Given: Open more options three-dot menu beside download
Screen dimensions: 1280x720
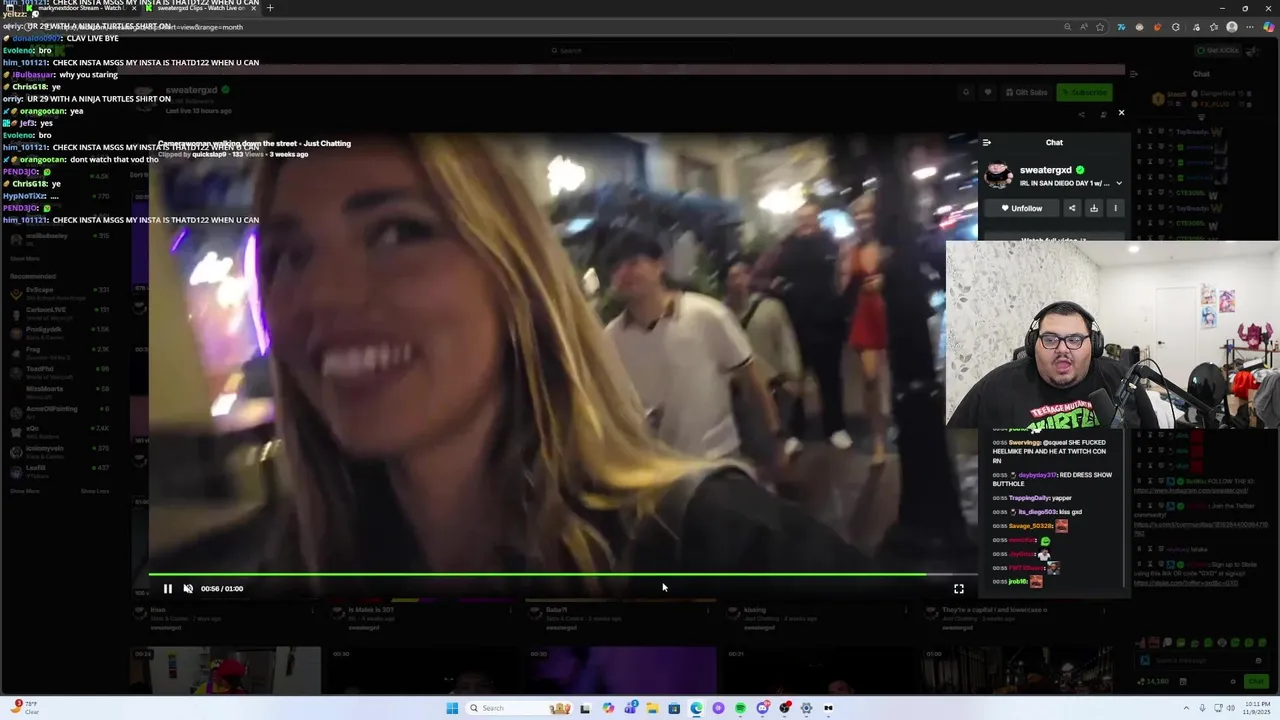Looking at the screenshot, I should point(1115,208).
